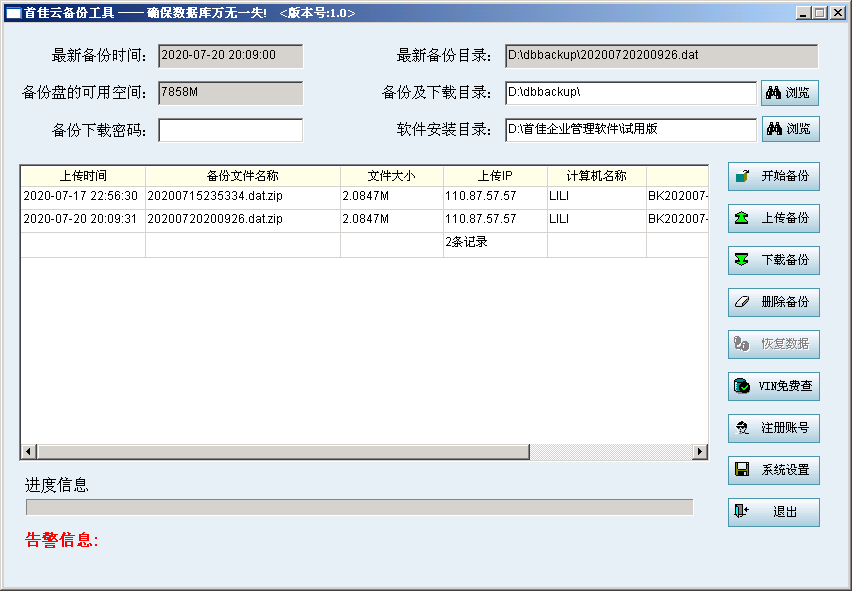Click the 110.87.57.57 IP in the 2020-07-20 row
852x591 pixels.
point(495,220)
